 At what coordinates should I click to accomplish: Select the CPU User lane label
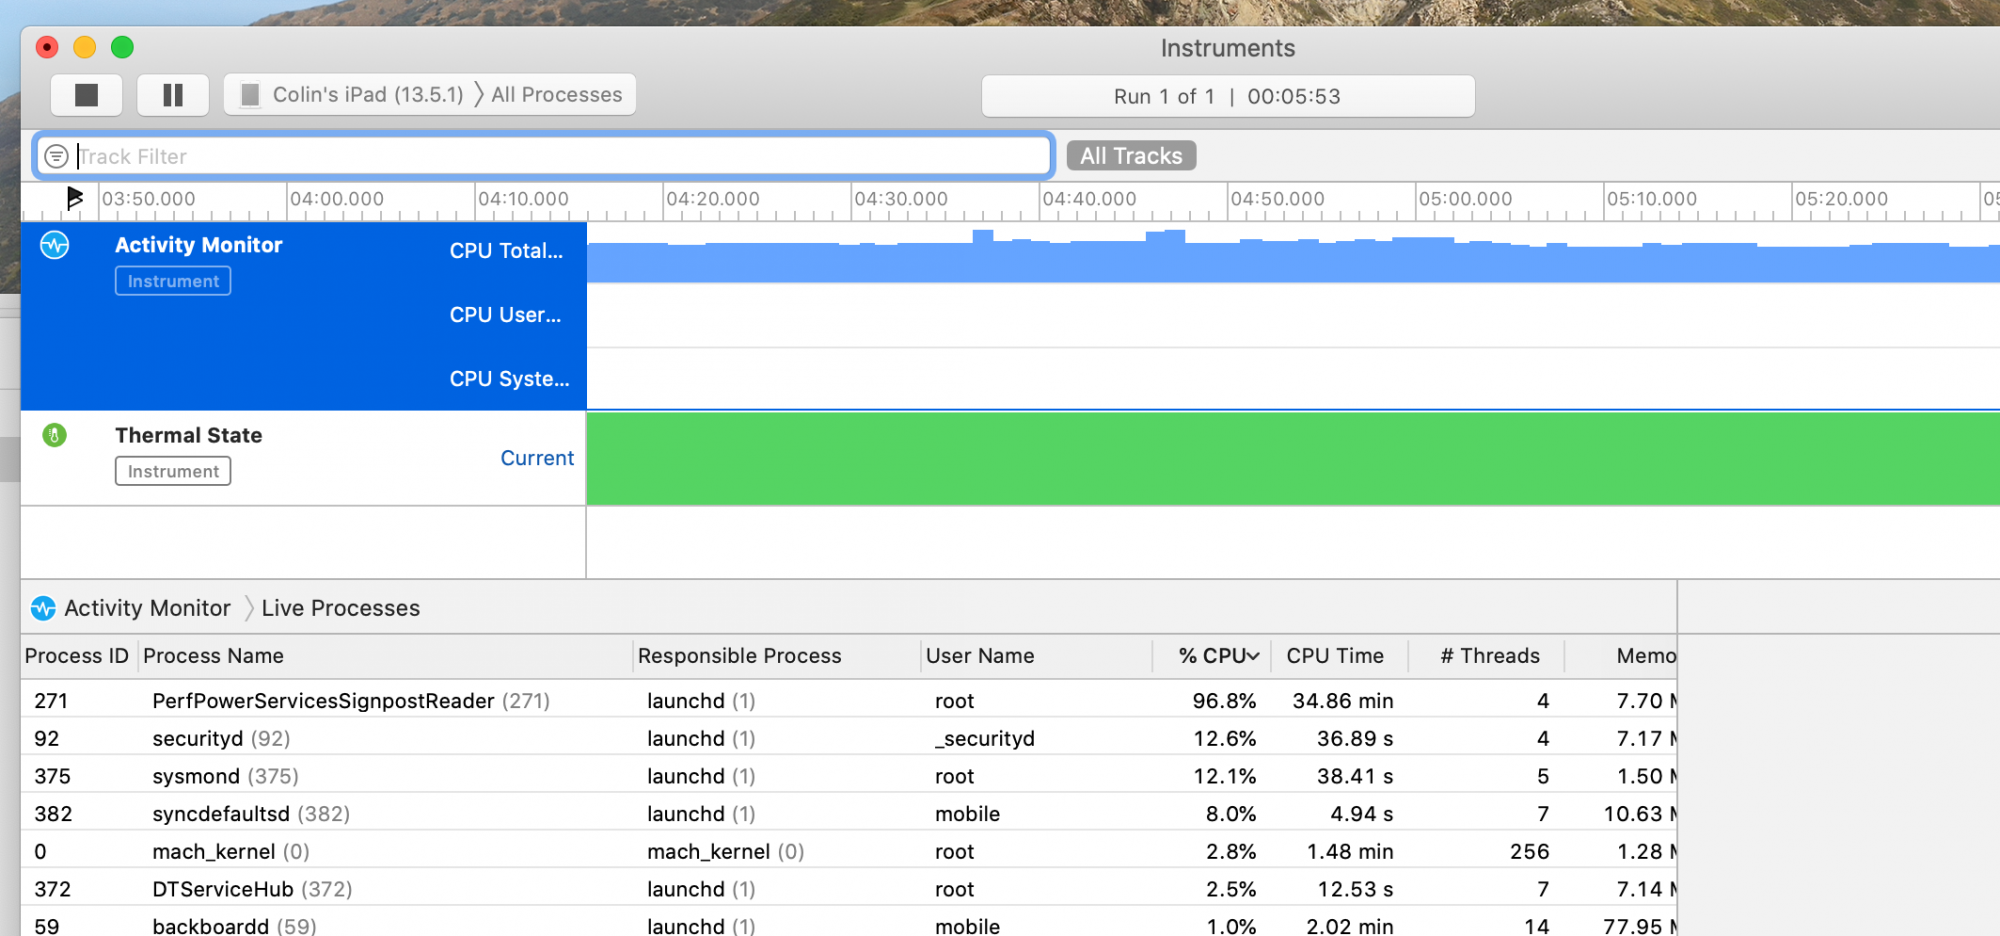[505, 315]
